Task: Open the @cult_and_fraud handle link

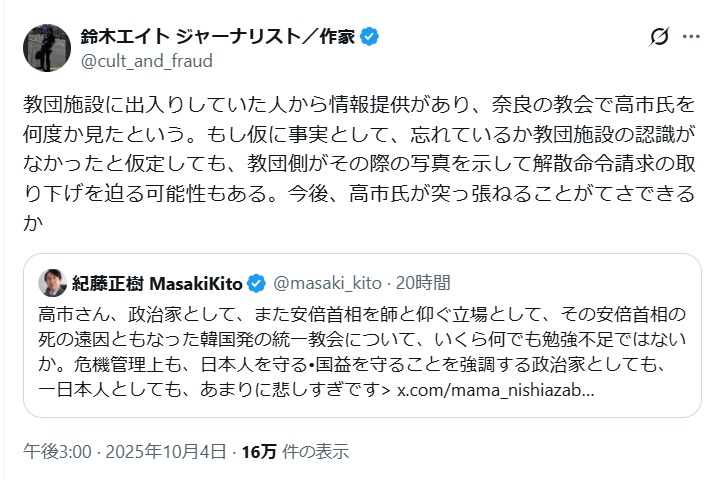Action: [x=146, y=61]
